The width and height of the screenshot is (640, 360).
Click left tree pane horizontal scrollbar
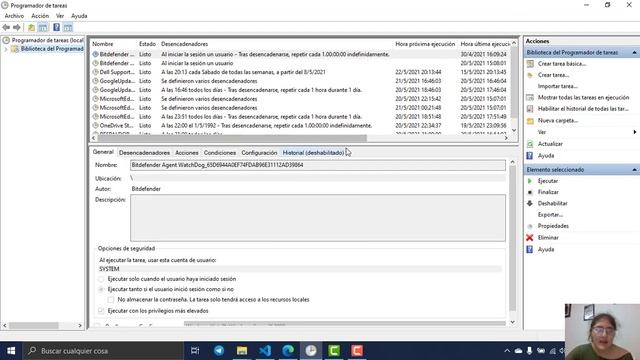(34, 326)
